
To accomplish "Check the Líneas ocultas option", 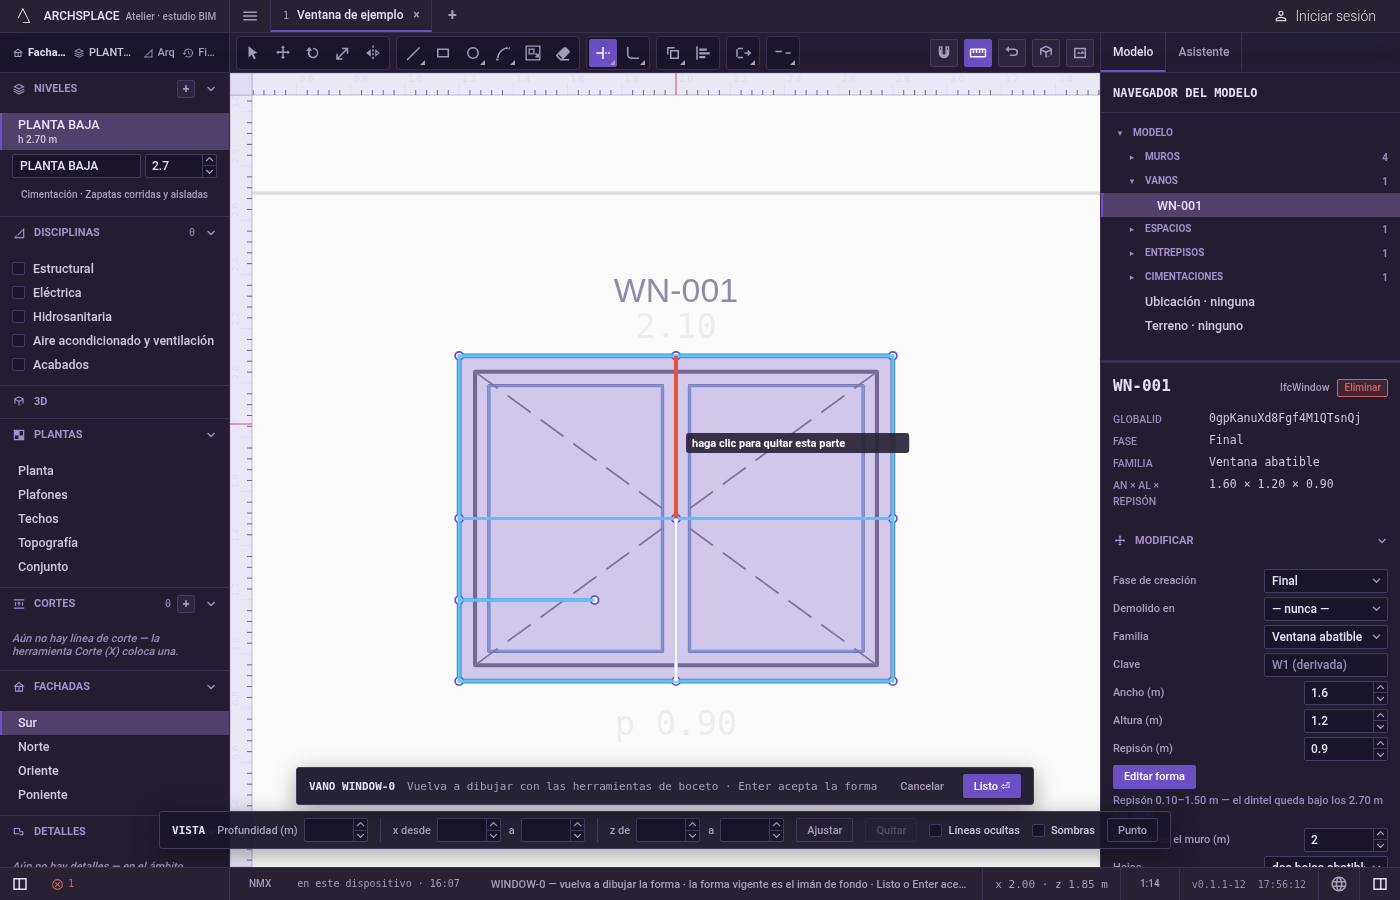I will (x=935, y=830).
